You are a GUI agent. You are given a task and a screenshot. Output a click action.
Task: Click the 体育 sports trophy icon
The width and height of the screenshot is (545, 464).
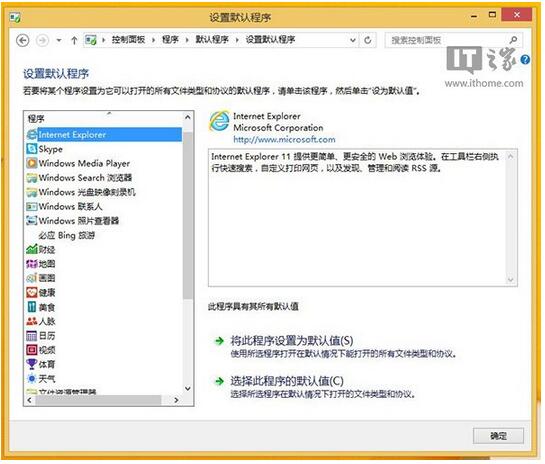point(32,364)
